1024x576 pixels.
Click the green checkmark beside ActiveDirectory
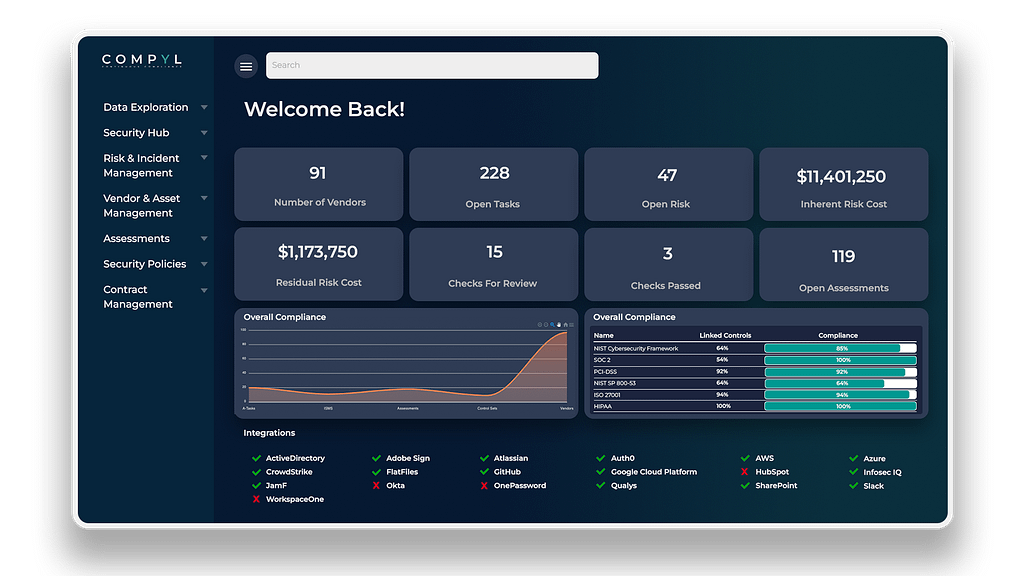pos(257,458)
